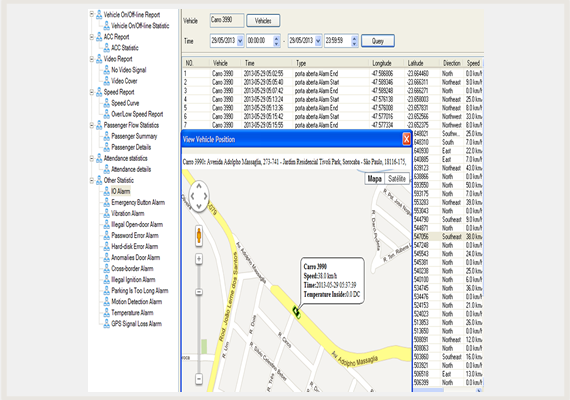Select row with time 2013-05-29 05:13:24

[x=332, y=99]
